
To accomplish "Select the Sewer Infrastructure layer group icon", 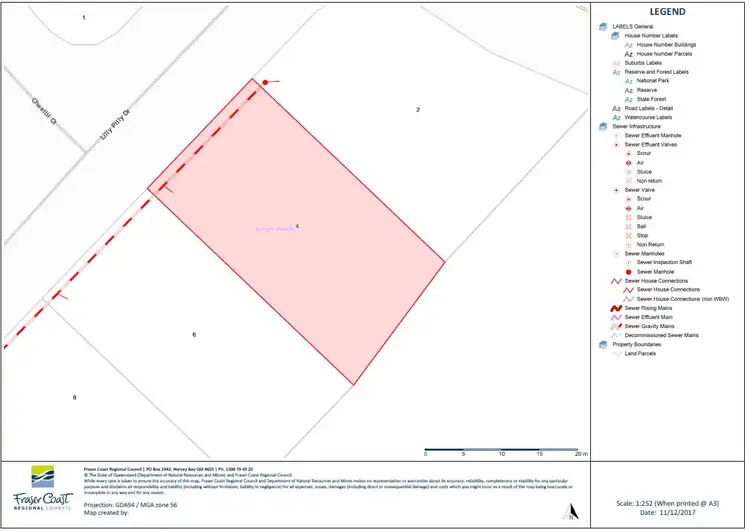I will [x=602, y=127].
